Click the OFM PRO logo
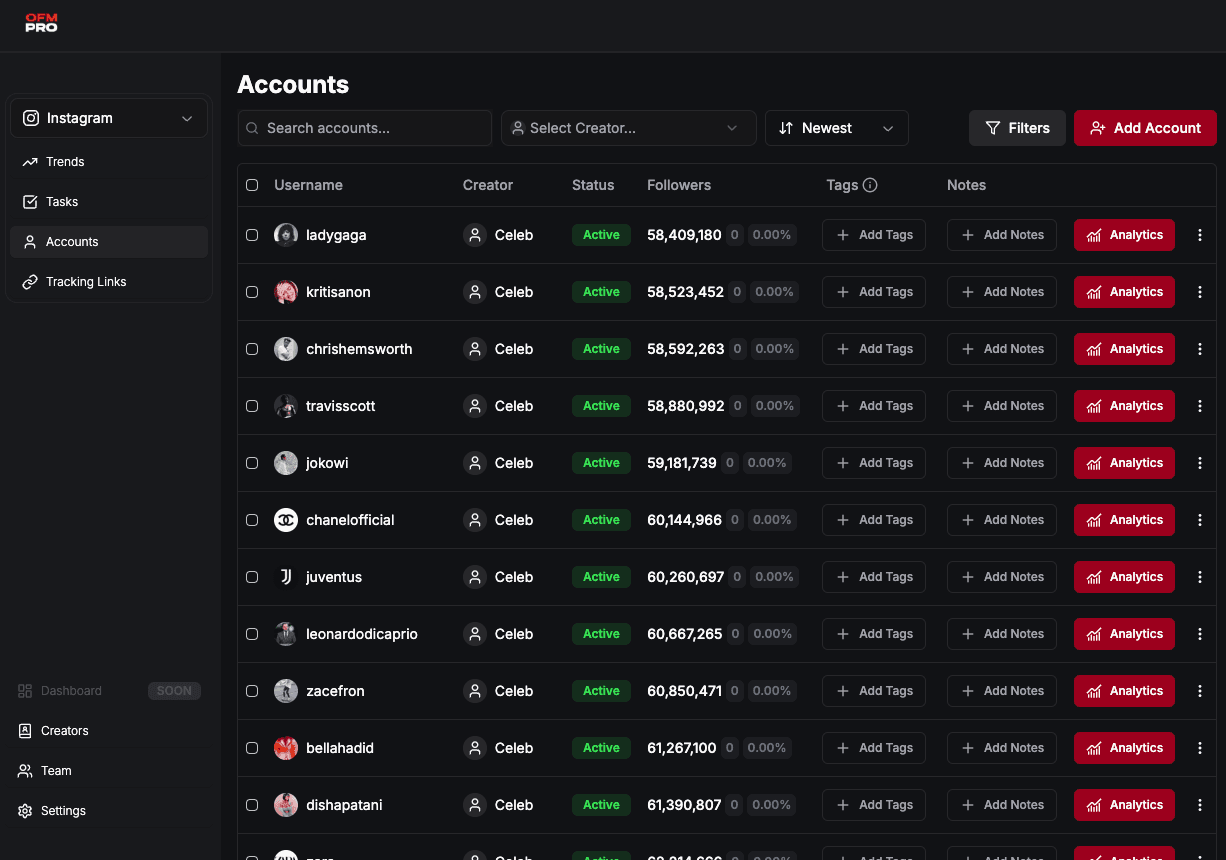Screen dimensions: 1226x860 coord(41,22)
